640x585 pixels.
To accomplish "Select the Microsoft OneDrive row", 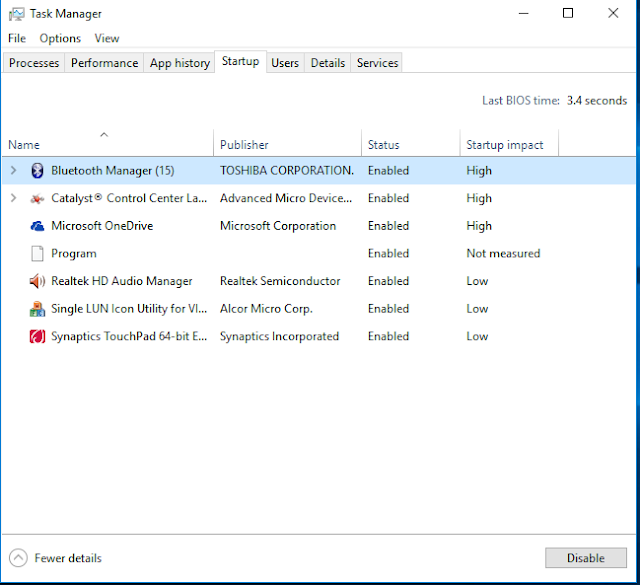I will coord(319,226).
